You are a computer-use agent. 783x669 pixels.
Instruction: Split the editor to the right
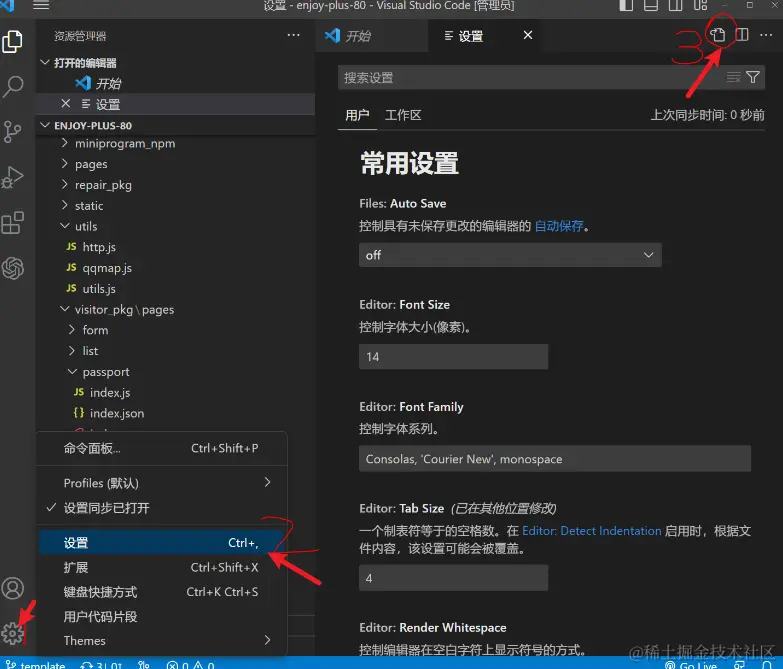742,35
